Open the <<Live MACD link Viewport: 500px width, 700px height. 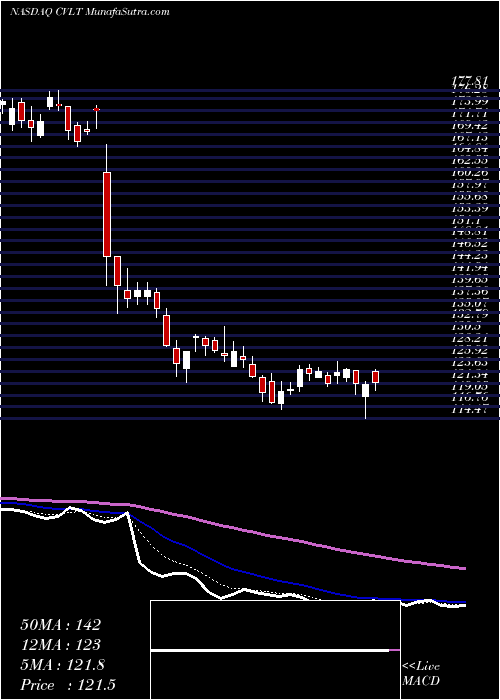pyautogui.click(x=421, y=674)
